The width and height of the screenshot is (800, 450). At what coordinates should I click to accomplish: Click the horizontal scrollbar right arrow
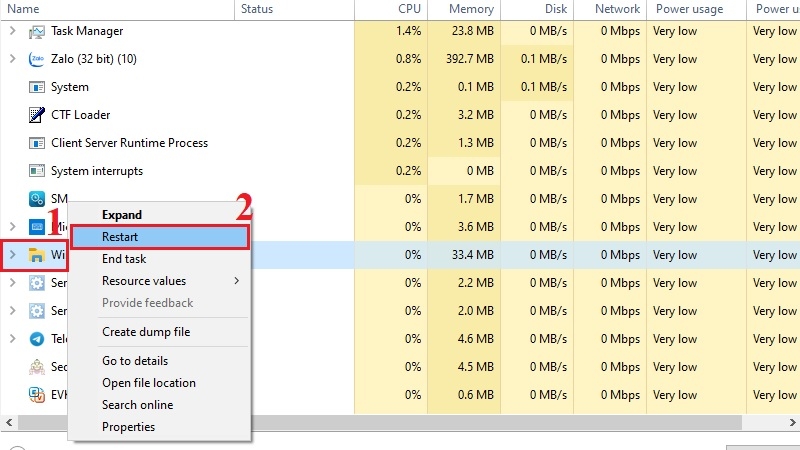(x=792, y=422)
